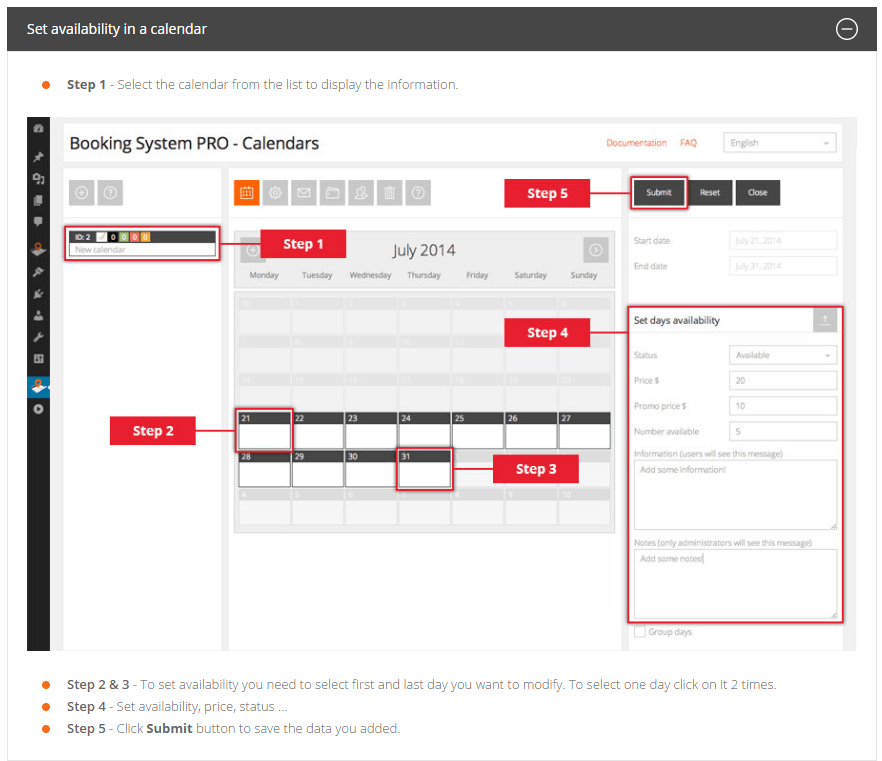
Task: Open the Help question-mark icon in the toolbar
Action: tap(417, 193)
